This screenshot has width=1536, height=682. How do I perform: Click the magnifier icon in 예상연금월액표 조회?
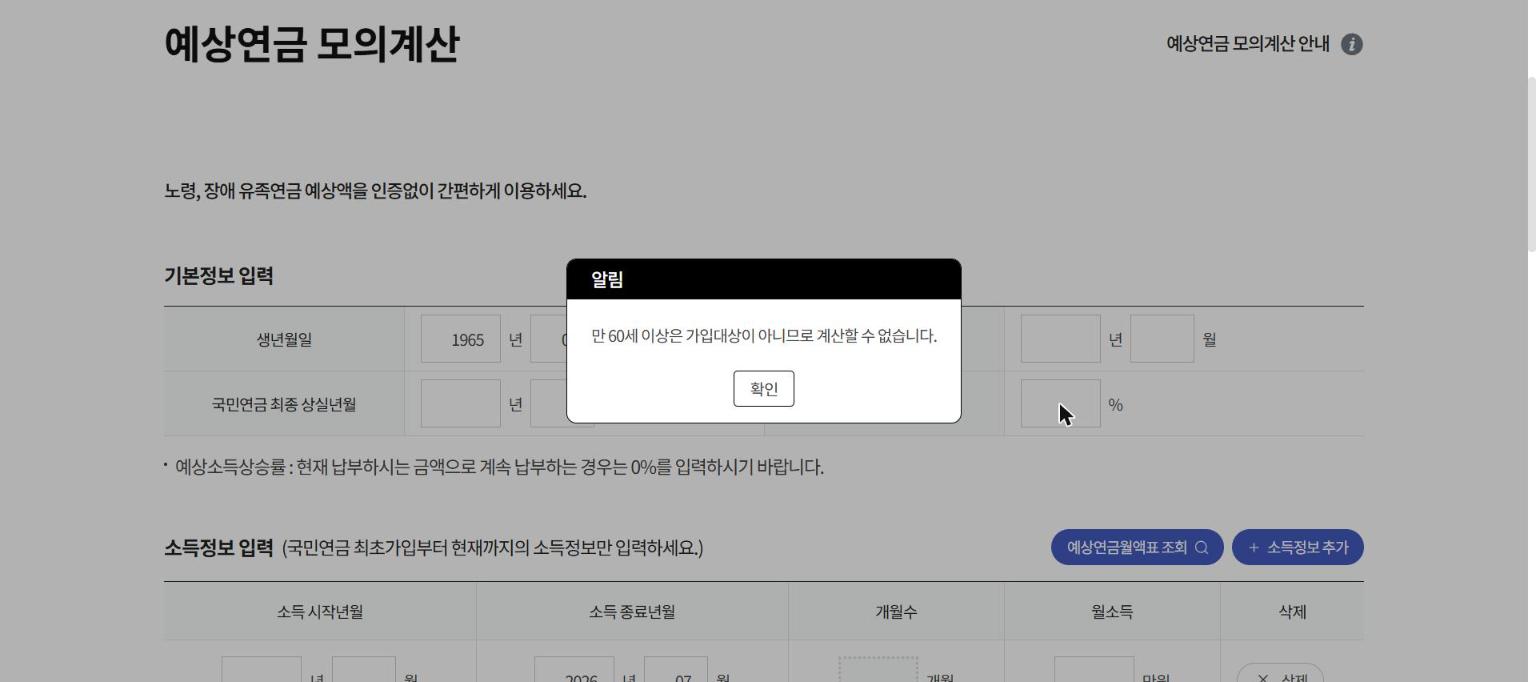pos(1202,547)
